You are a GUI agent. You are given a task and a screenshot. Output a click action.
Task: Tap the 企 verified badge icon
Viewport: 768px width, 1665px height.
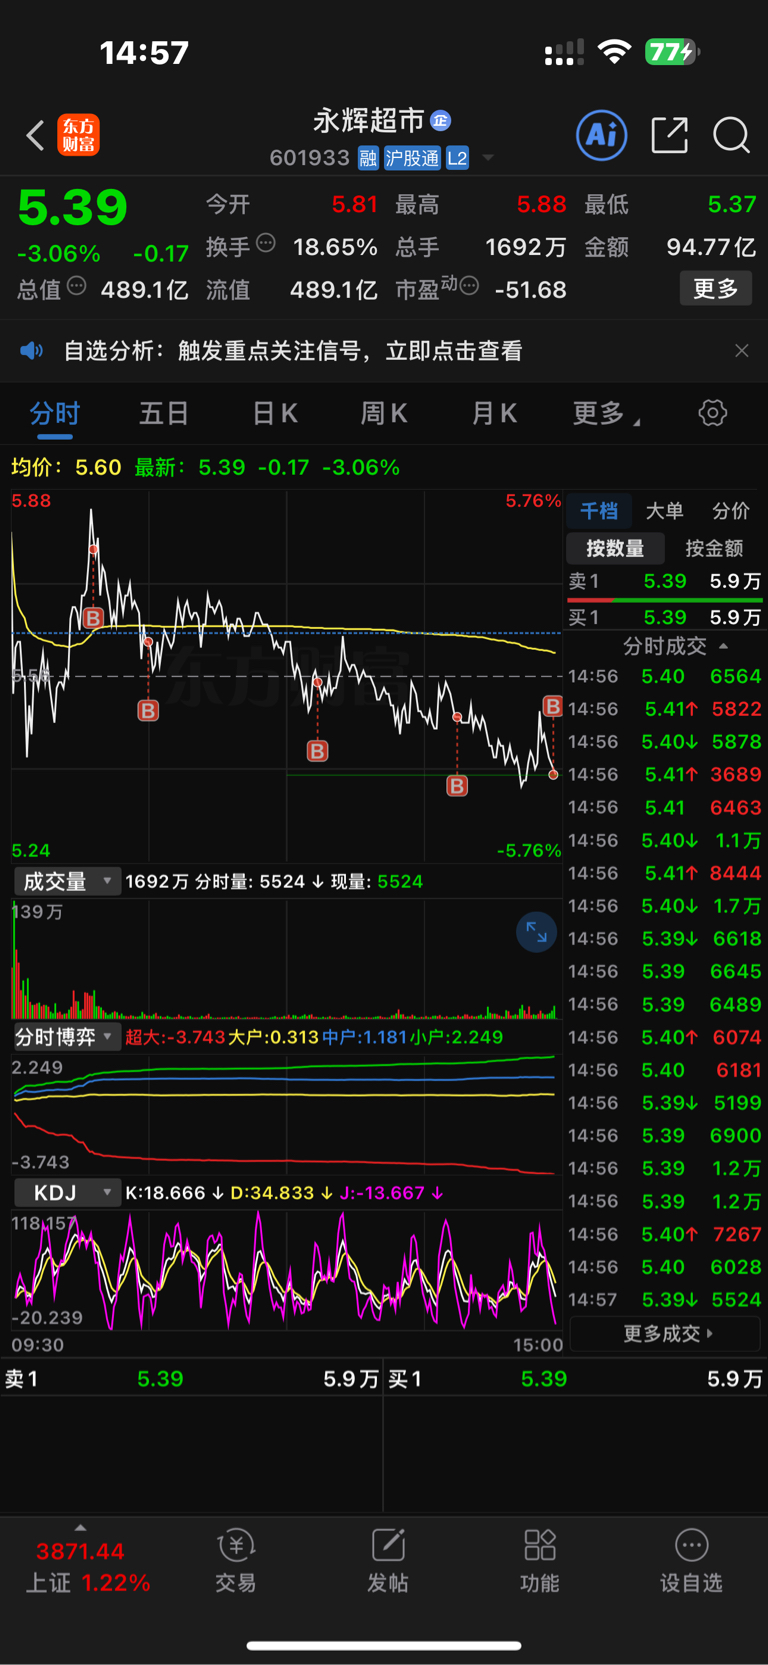440,121
